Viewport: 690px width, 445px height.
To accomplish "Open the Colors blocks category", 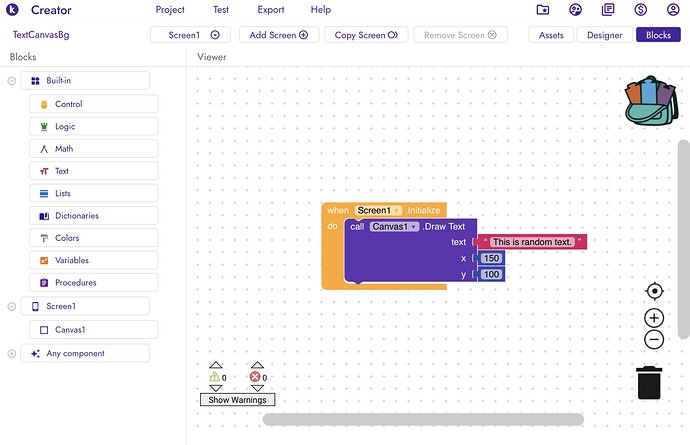I will 94,238.
